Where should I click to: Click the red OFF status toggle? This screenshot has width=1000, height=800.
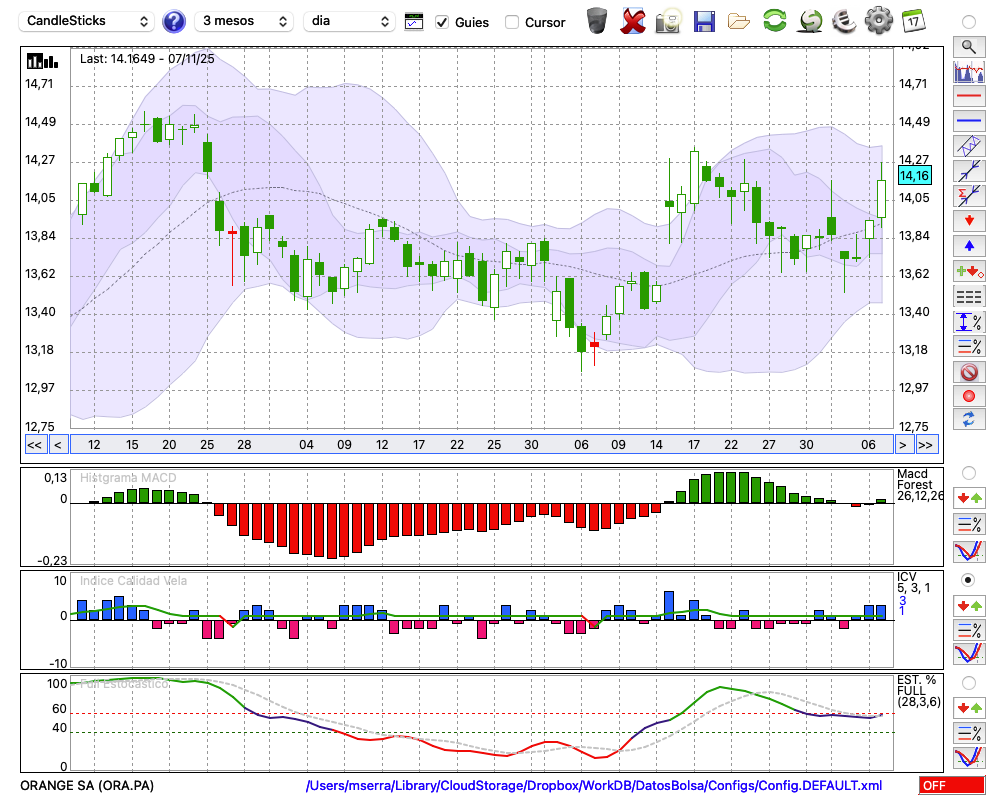click(x=951, y=786)
